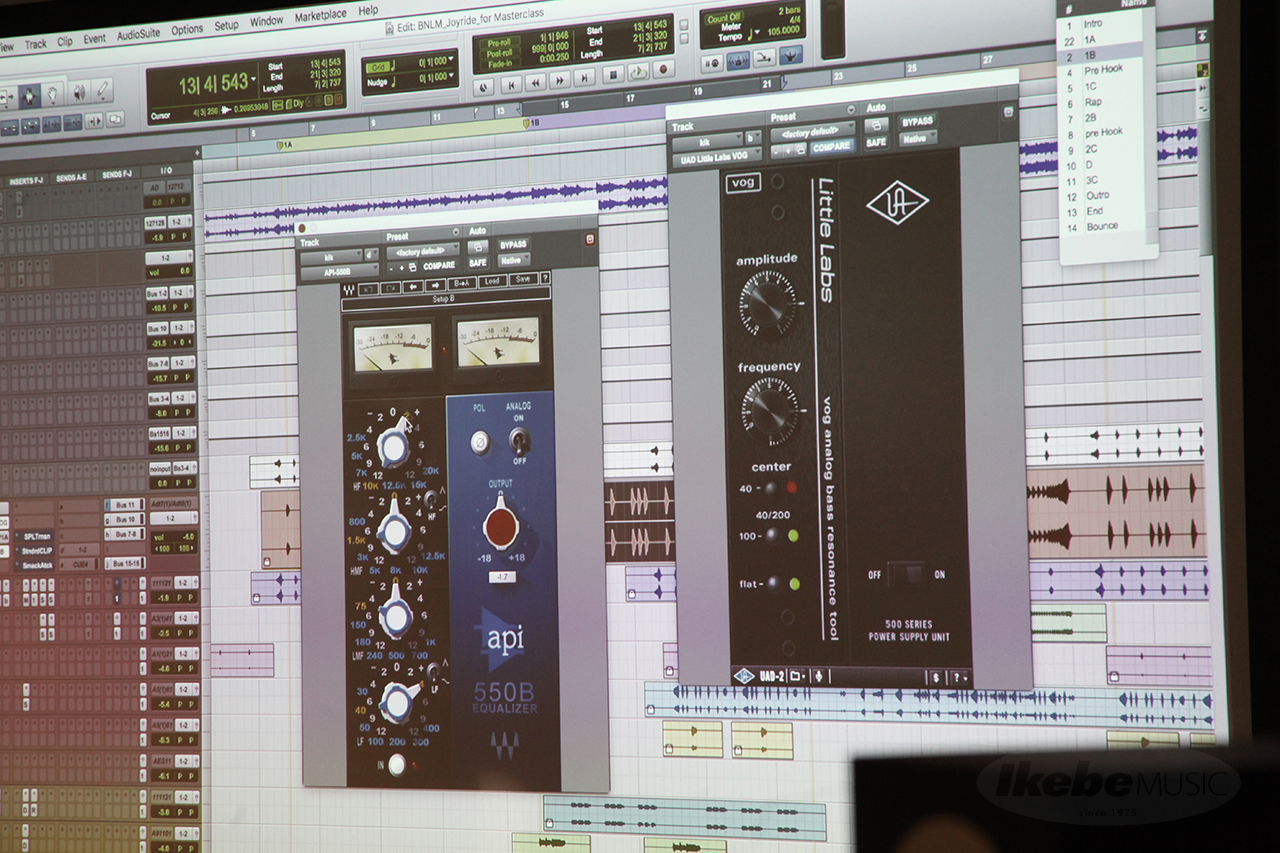The image size is (1280, 853).
Task: Click the COMPARE button in VOG plugin
Action: tap(831, 146)
